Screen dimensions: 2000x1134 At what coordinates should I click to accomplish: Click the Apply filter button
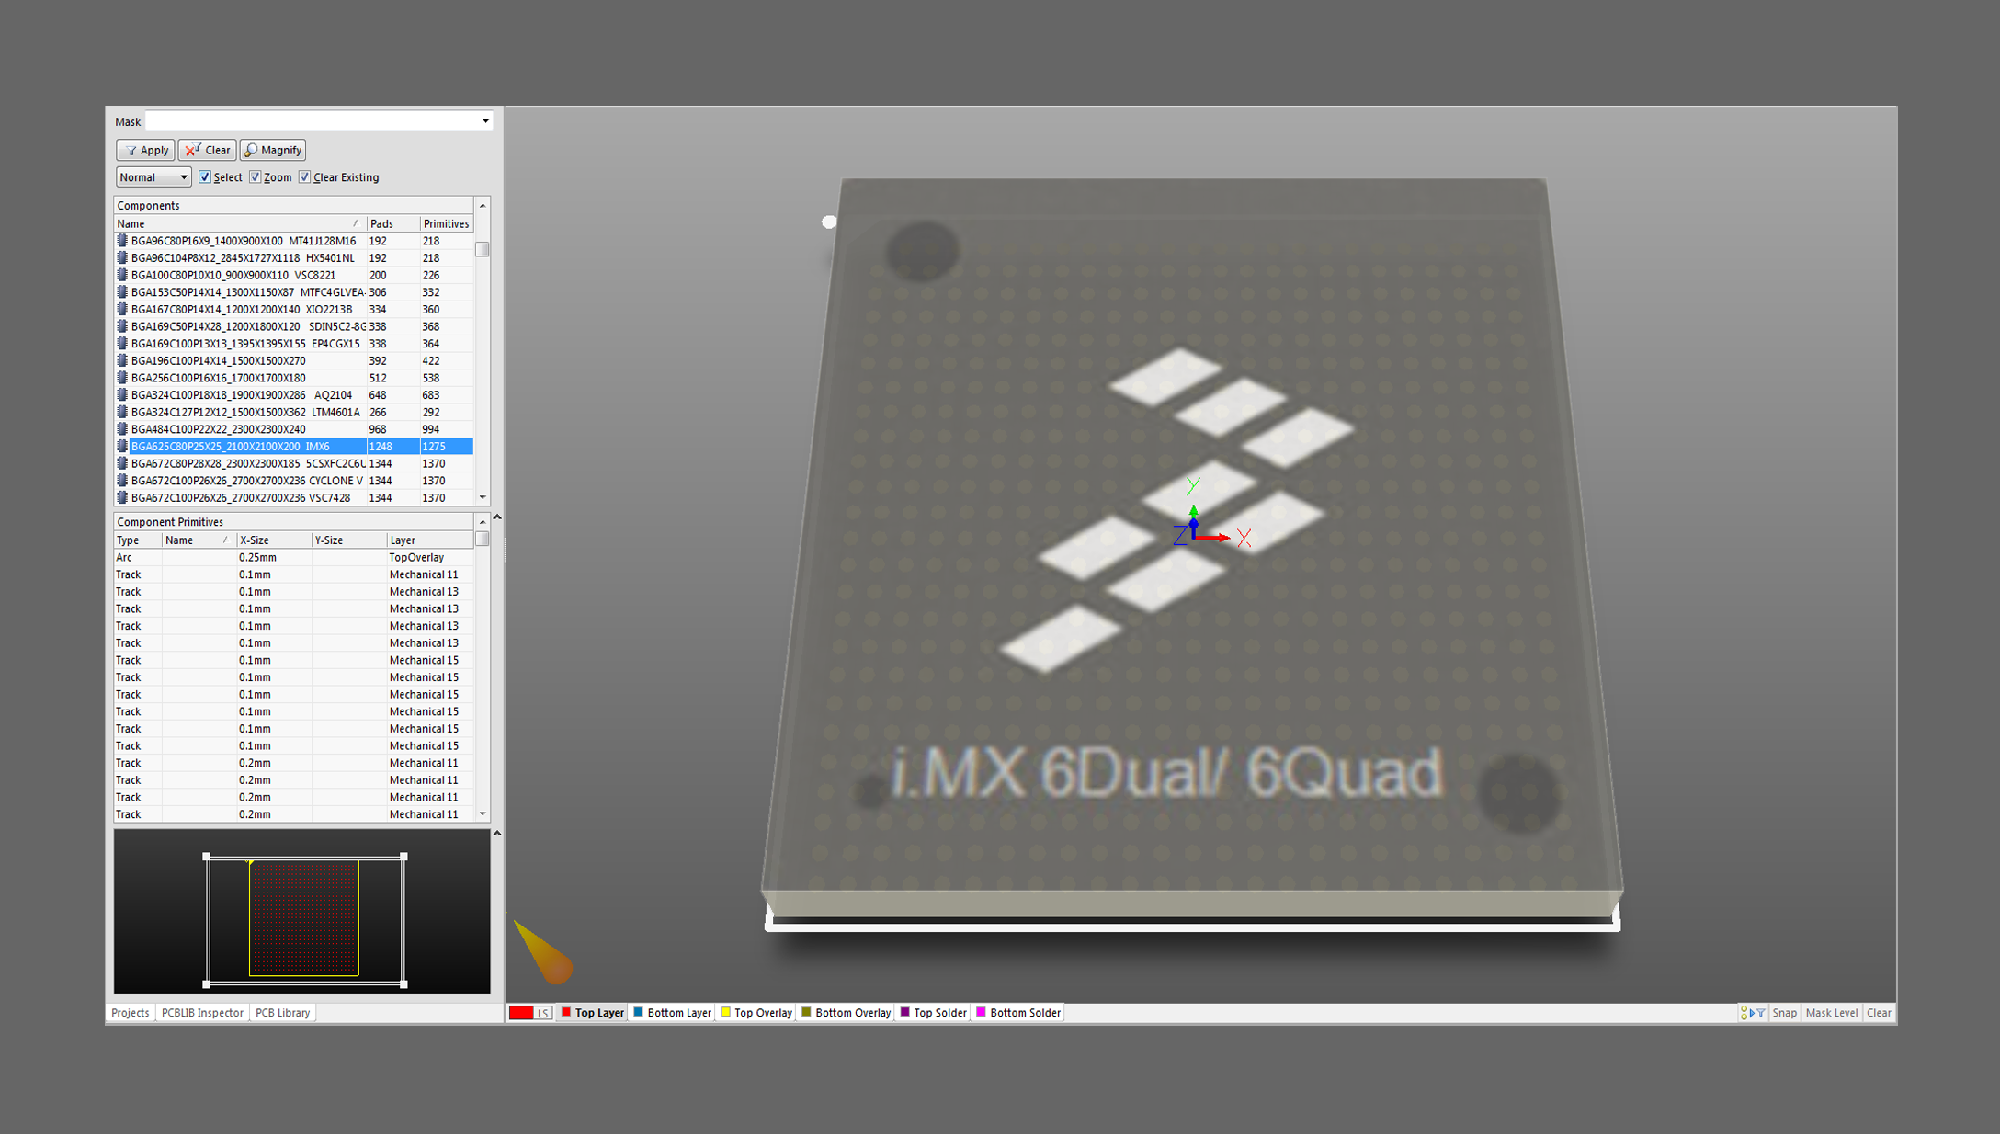tap(146, 150)
